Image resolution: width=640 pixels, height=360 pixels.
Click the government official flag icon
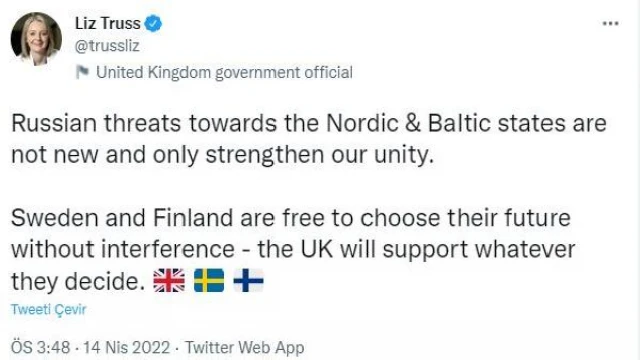[82, 72]
